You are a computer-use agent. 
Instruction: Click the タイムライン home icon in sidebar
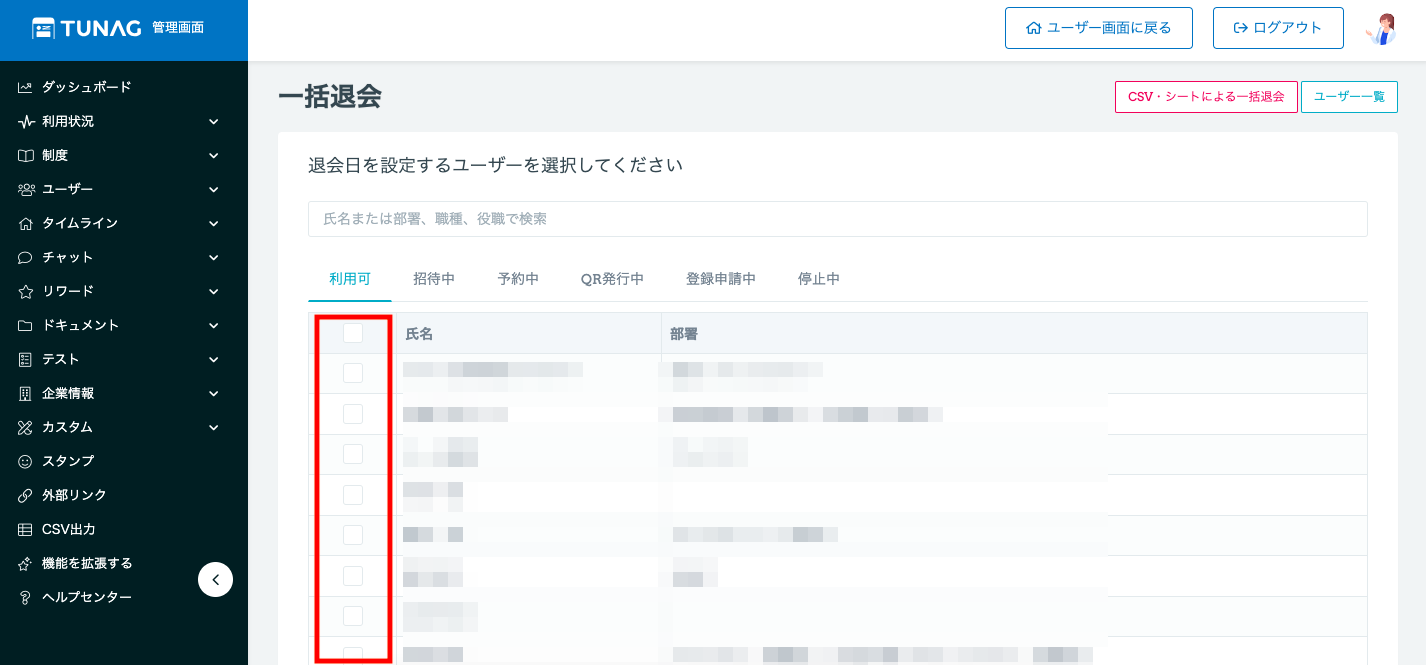[26, 223]
